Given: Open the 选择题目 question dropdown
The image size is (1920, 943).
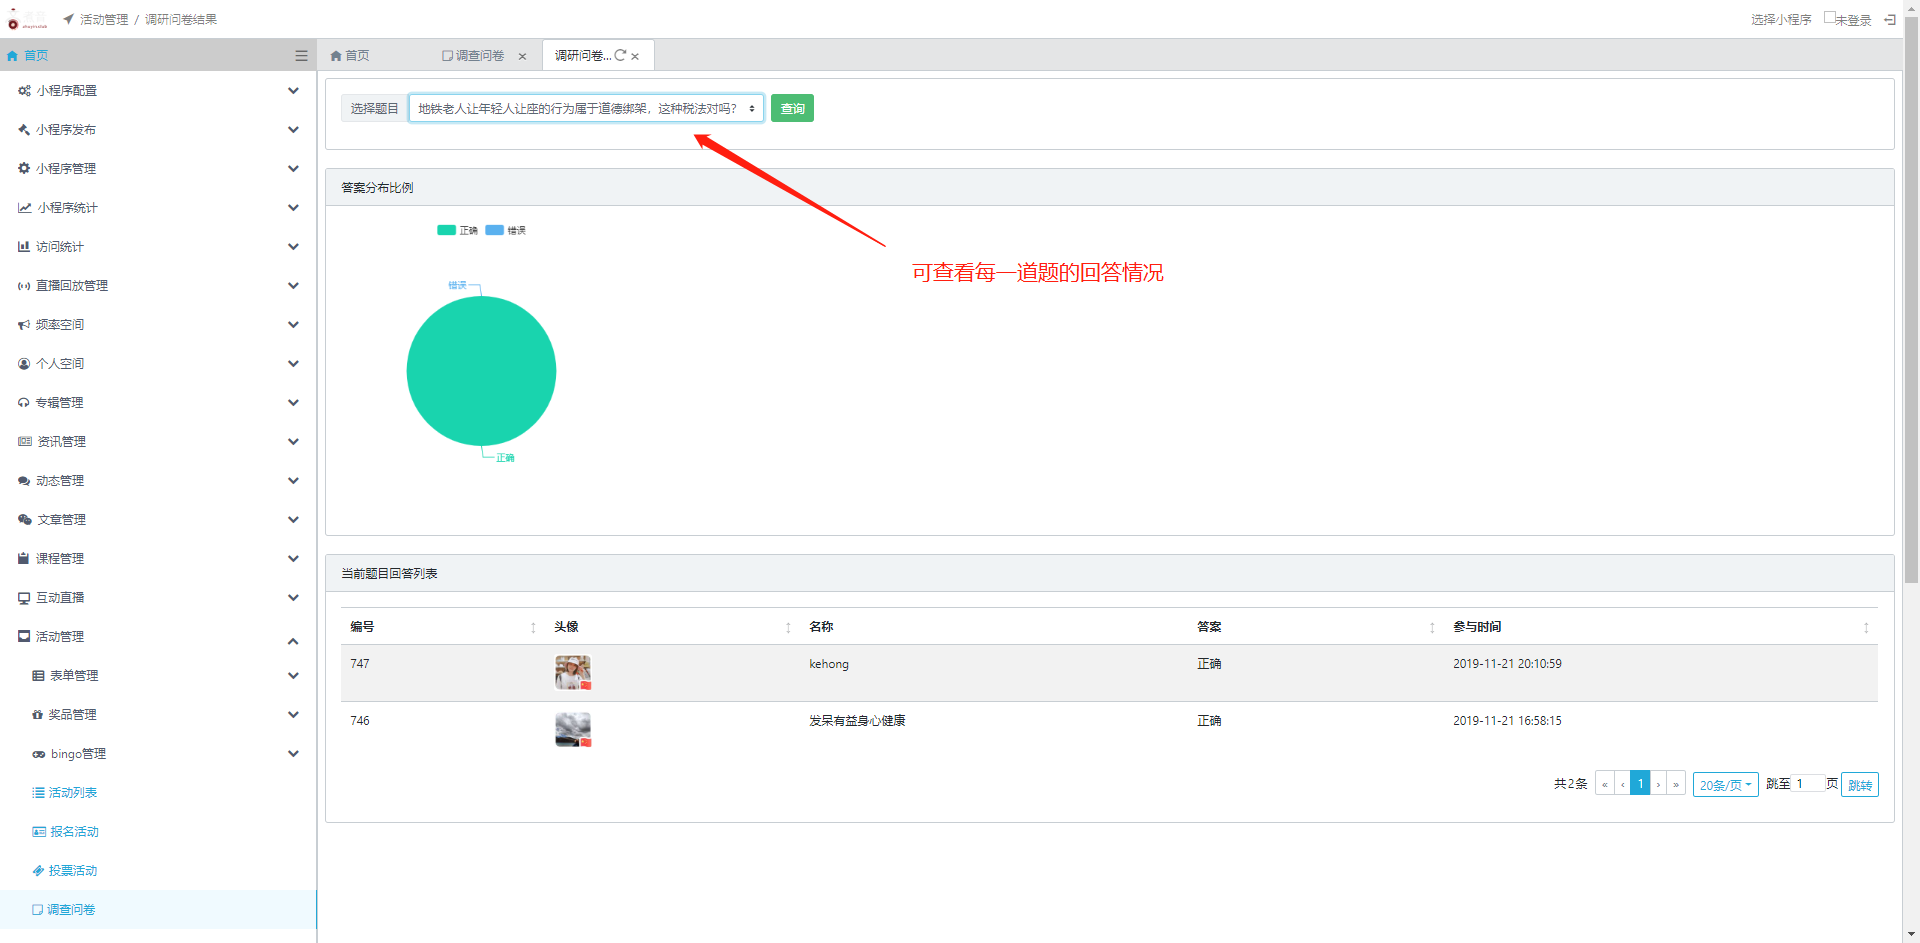Looking at the screenshot, I should pyautogui.click(x=586, y=109).
